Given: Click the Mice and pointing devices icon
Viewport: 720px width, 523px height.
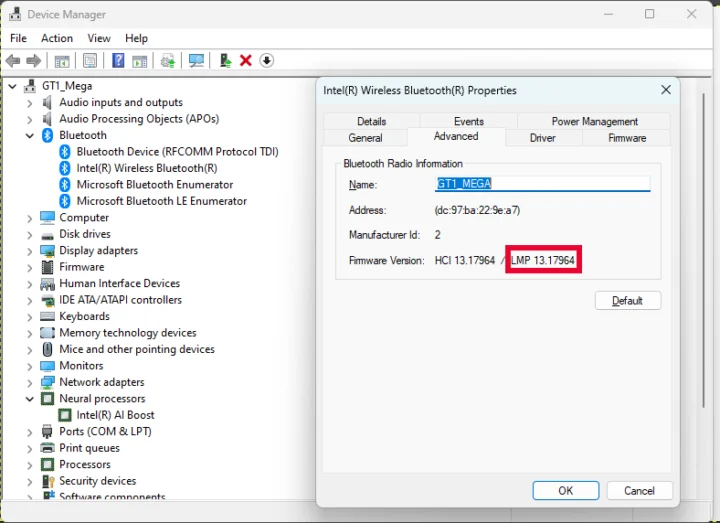Looking at the screenshot, I should 47,349.
